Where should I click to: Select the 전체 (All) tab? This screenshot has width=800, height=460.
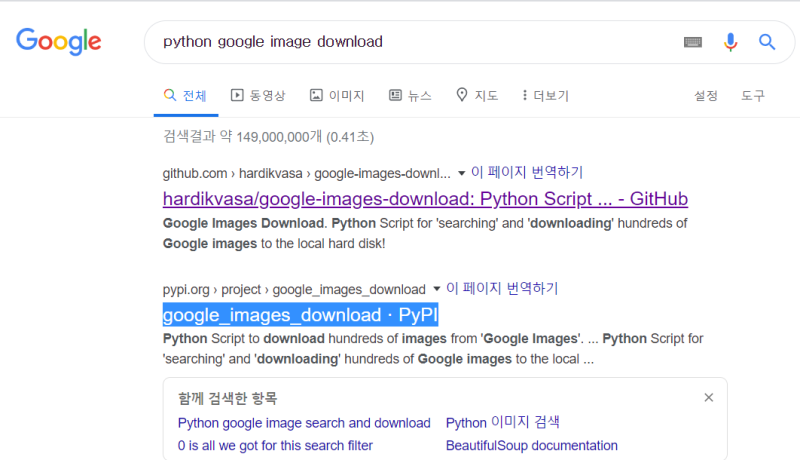pyautogui.click(x=185, y=95)
